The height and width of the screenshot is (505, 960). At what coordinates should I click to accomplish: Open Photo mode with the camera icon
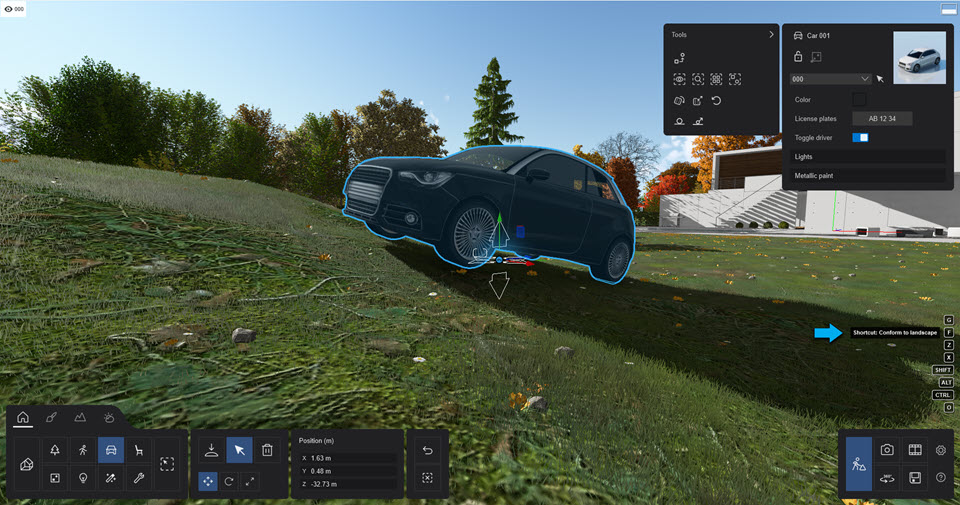(x=887, y=450)
